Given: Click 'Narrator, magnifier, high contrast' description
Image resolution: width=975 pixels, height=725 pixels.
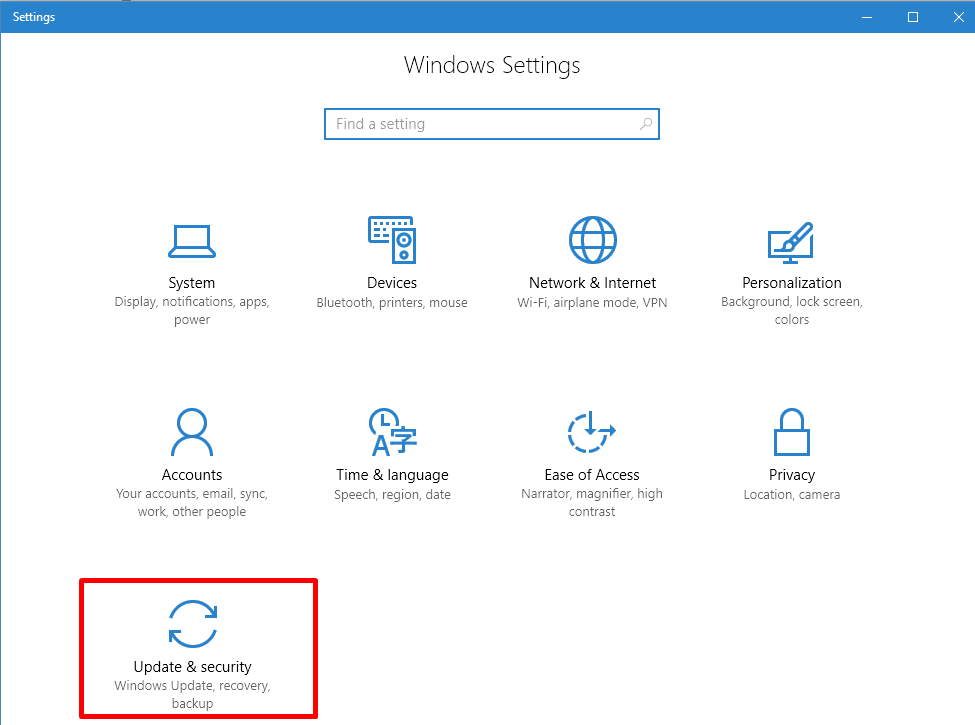Looking at the screenshot, I should [x=592, y=502].
